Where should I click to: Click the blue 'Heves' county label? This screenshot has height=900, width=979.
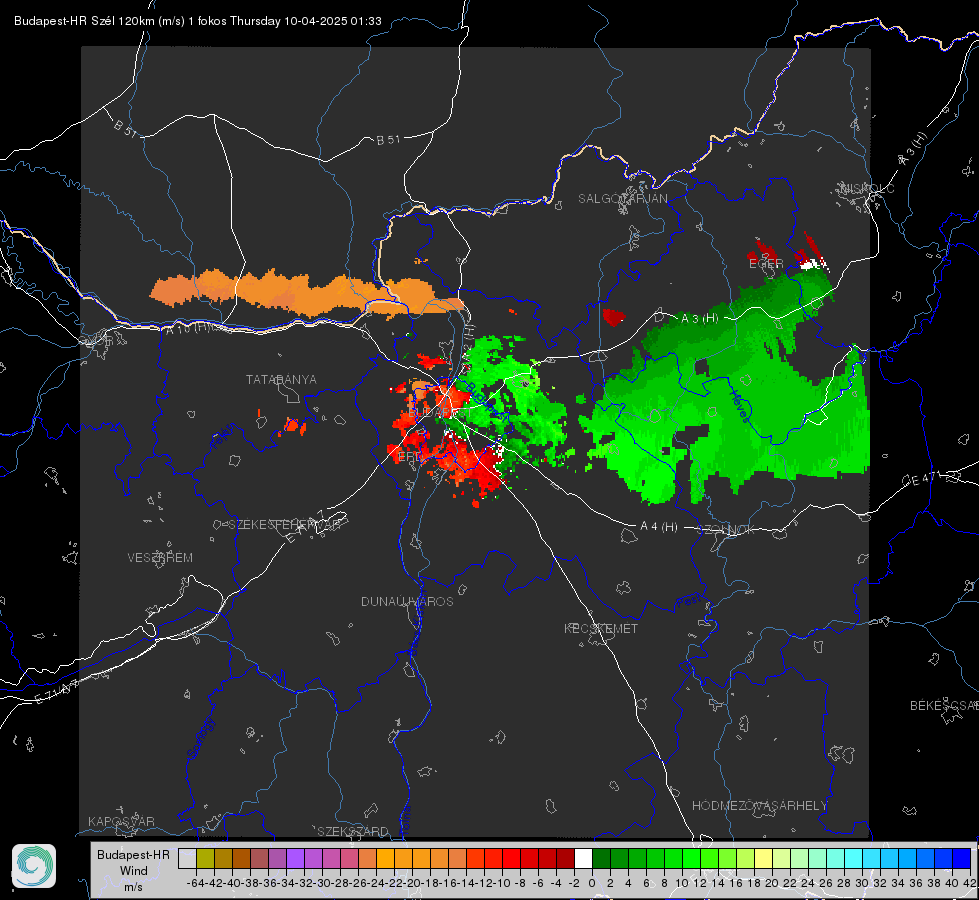point(738,406)
